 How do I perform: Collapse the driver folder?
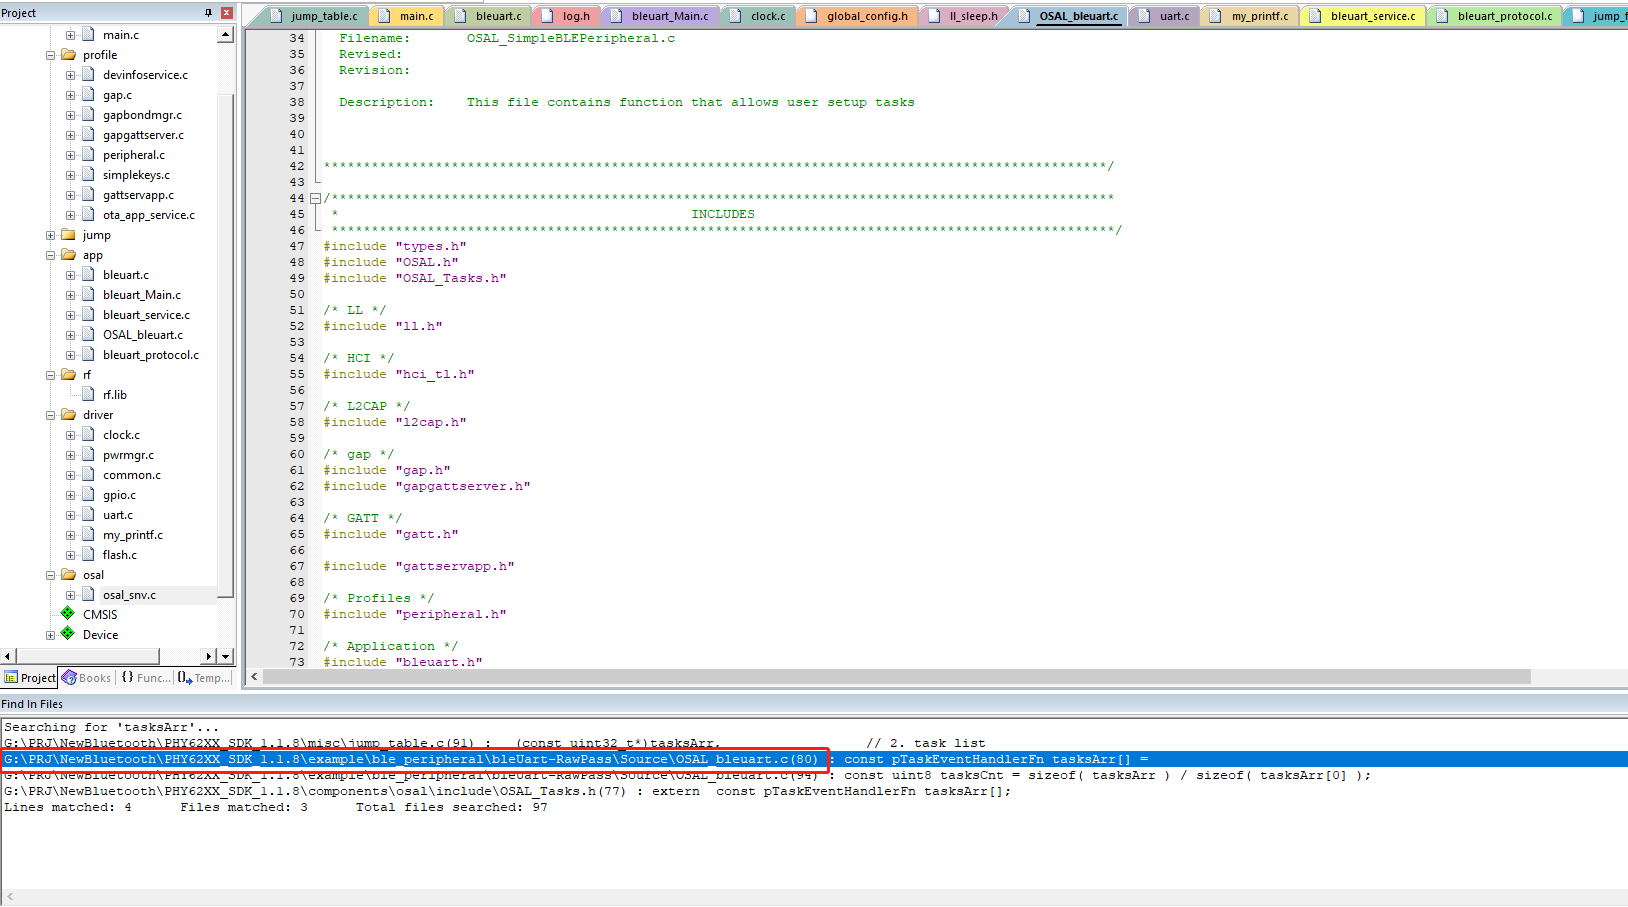51,415
